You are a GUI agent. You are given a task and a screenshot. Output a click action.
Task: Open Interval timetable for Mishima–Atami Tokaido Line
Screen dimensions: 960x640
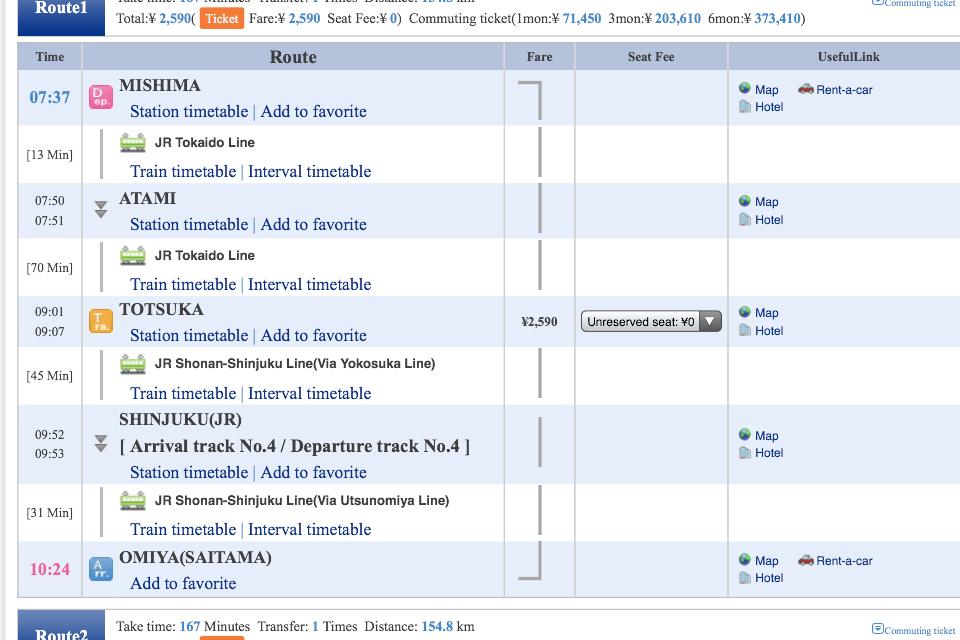[309, 171]
